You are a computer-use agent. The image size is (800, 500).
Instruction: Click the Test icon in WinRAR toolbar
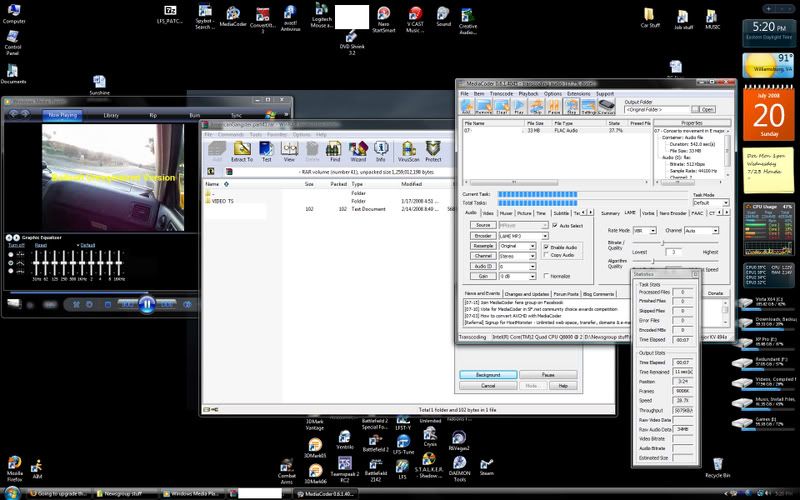[x=266, y=152]
